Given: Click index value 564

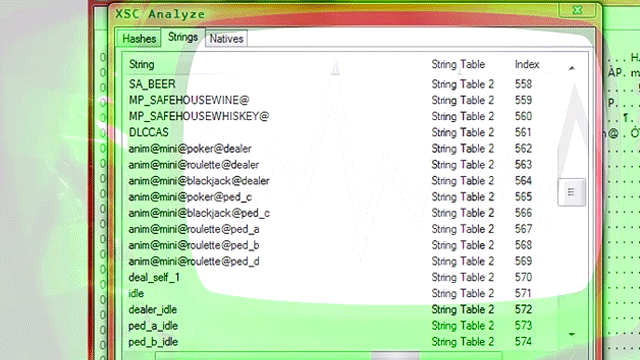Looking at the screenshot, I should coord(523,181).
